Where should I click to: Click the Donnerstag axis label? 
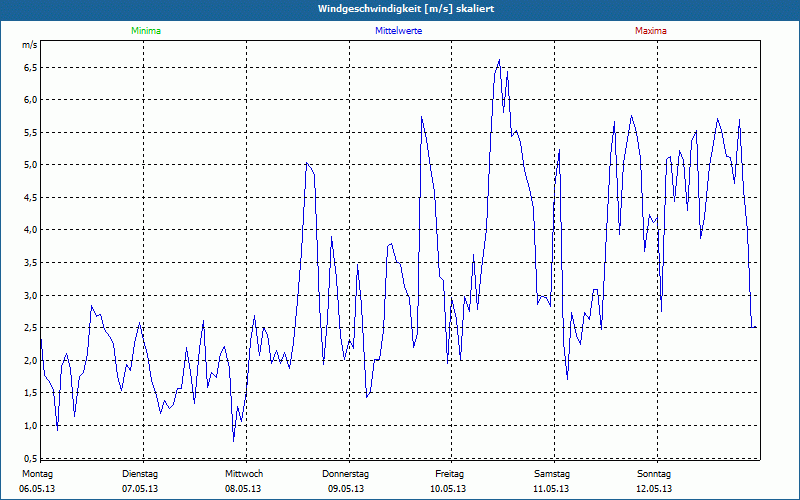click(x=345, y=474)
